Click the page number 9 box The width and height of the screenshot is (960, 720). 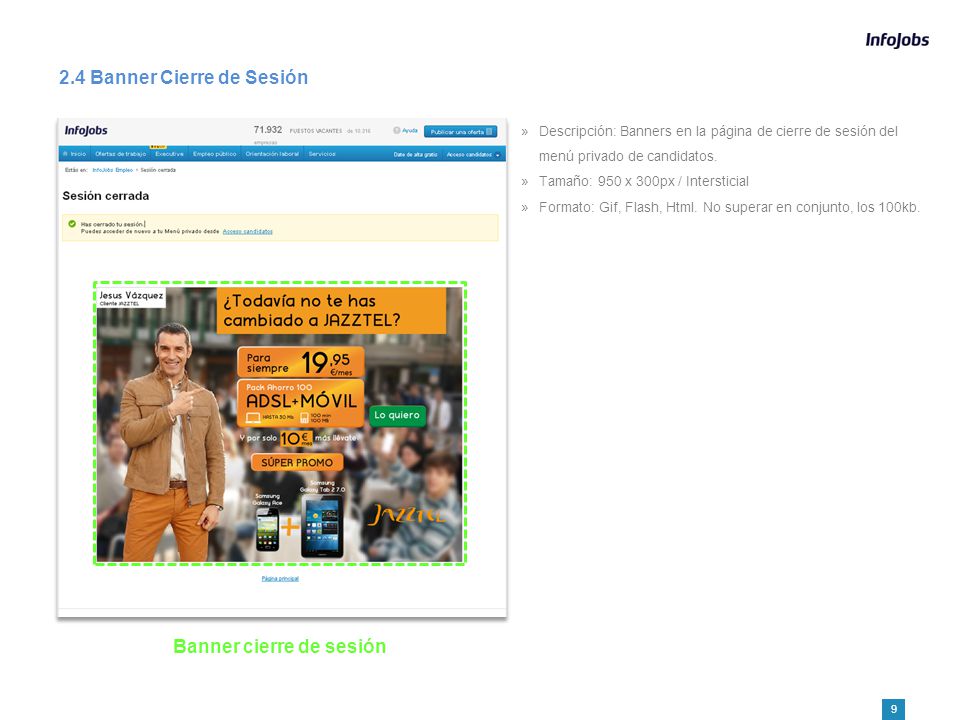(x=893, y=709)
